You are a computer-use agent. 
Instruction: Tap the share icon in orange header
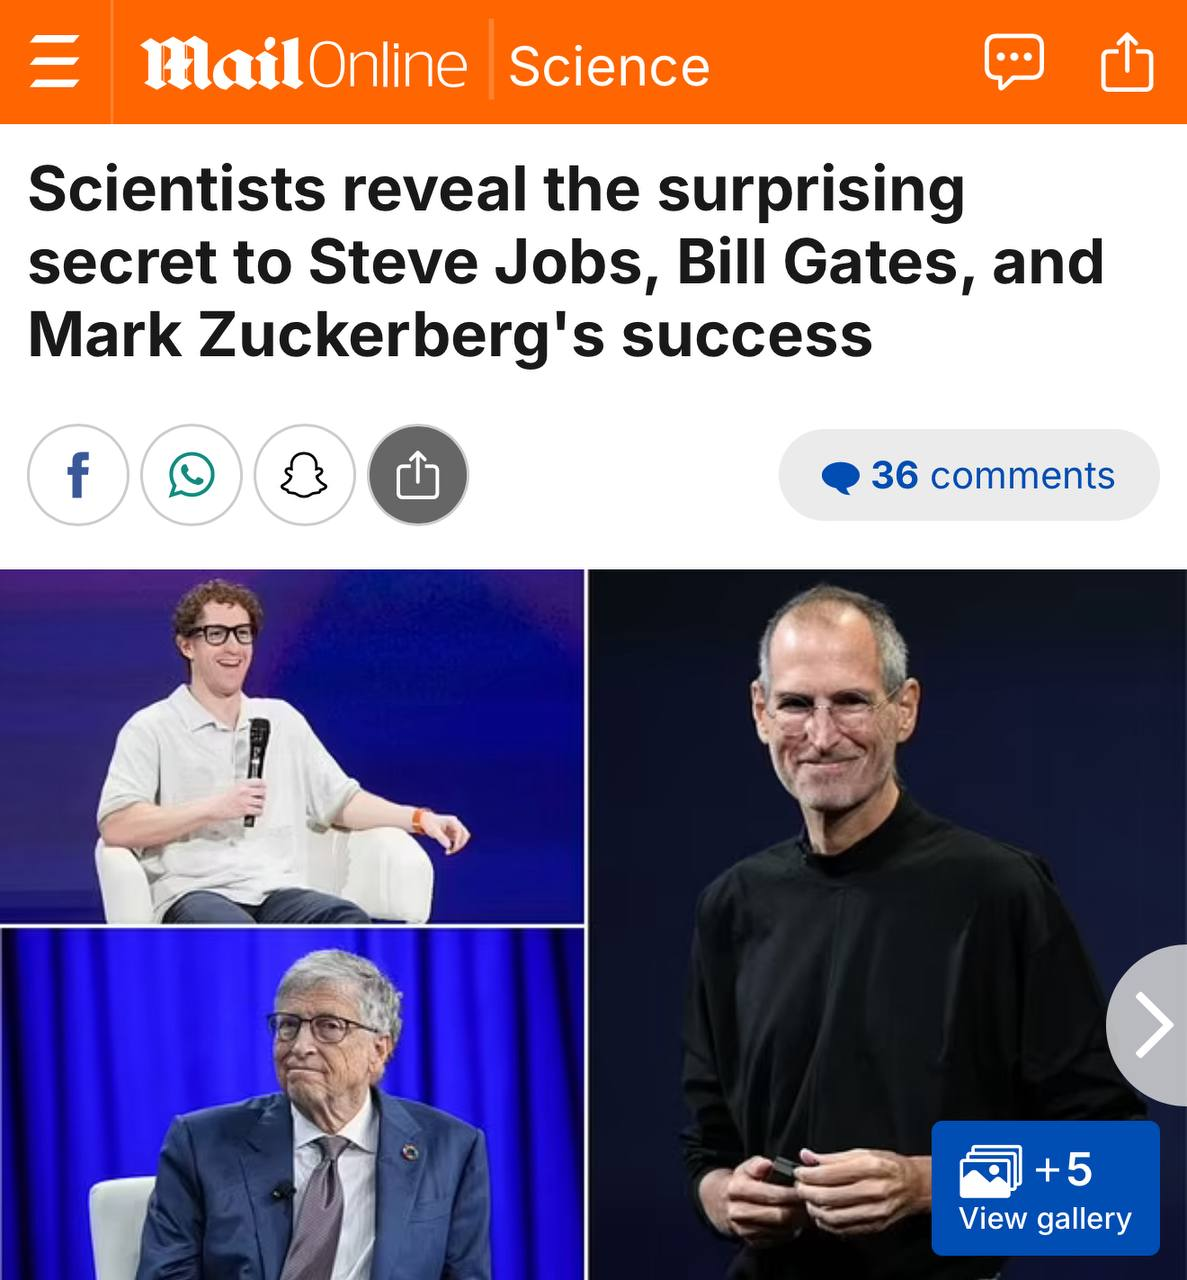[1127, 62]
